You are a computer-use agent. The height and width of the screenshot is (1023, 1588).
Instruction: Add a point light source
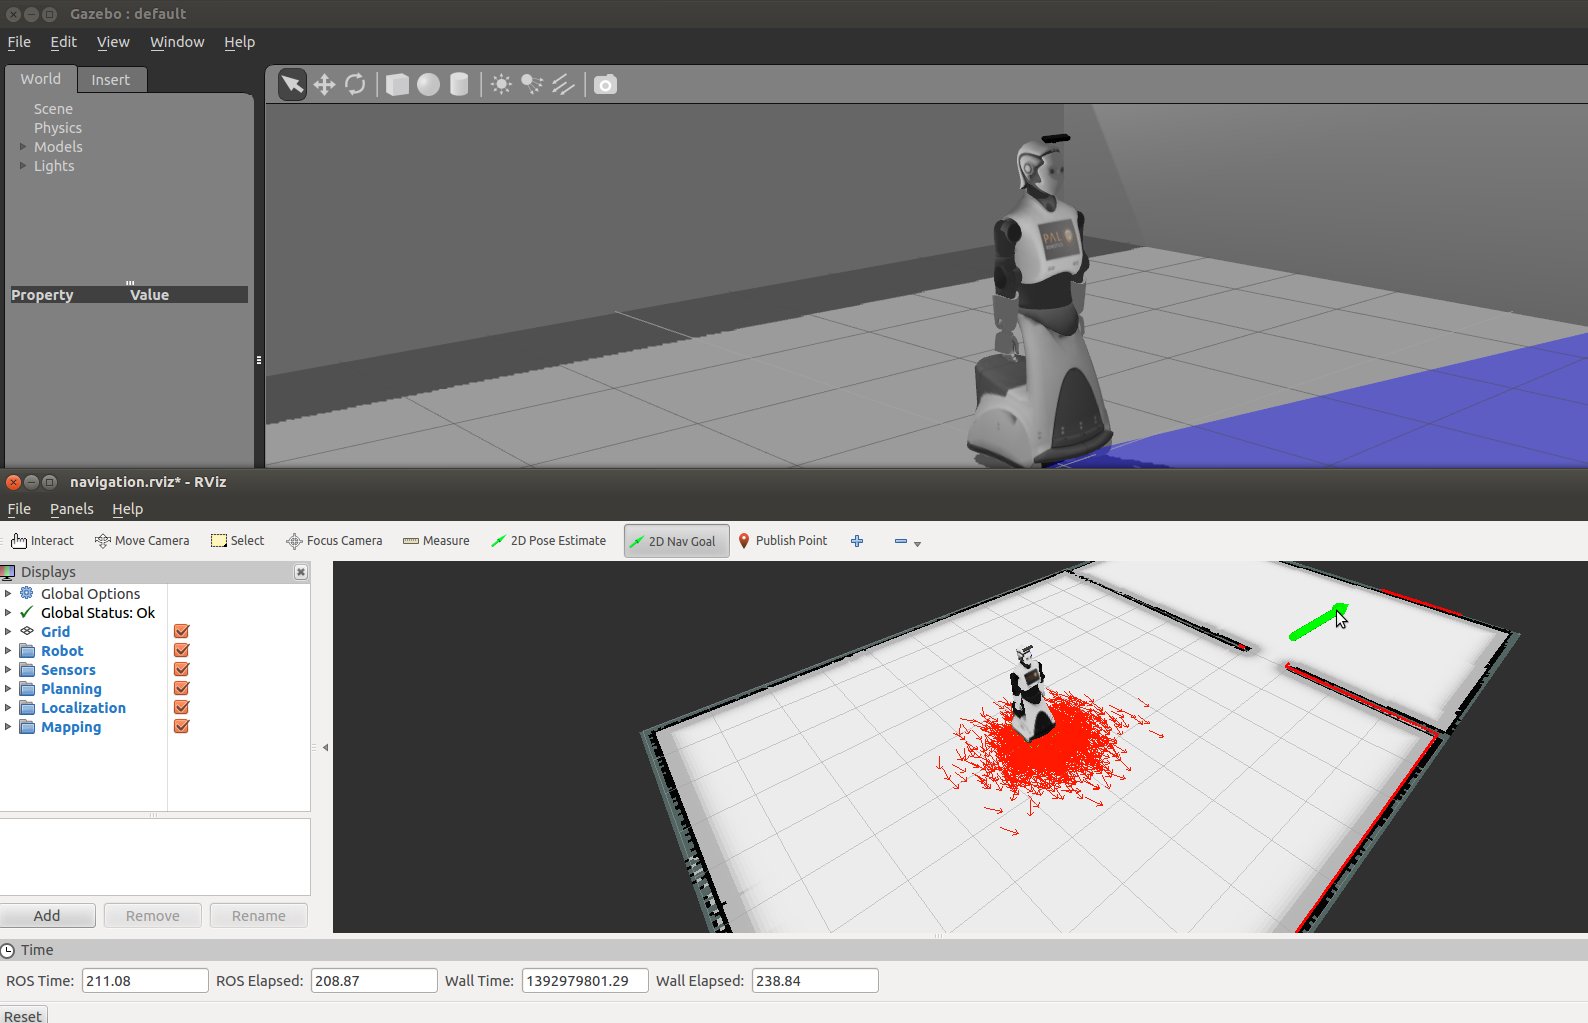point(501,85)
